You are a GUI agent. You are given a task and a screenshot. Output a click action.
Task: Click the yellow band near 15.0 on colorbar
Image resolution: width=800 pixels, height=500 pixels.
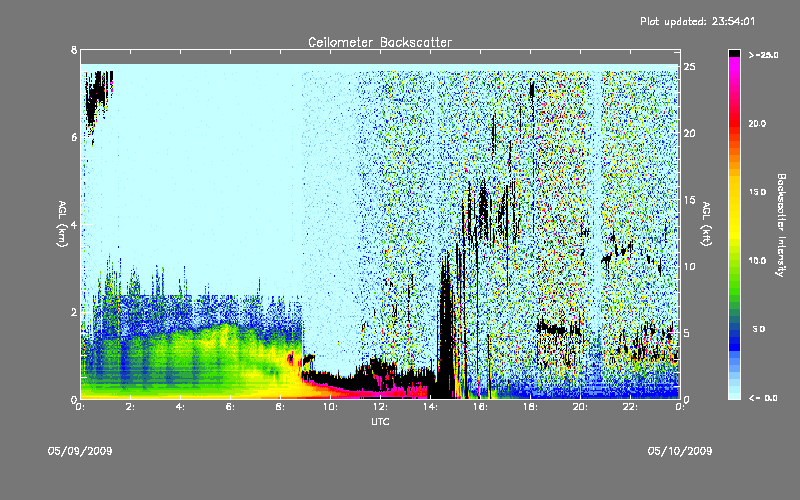[734, 193]
